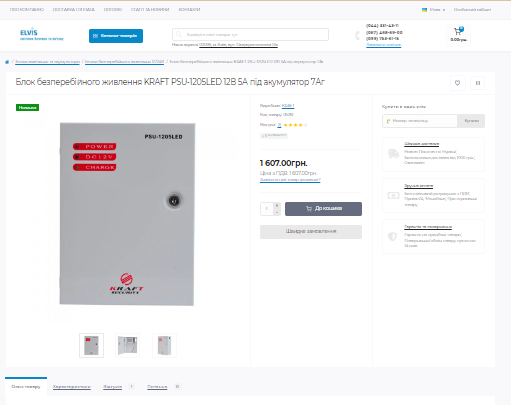Click the delivery truck icon
Image resolution: width=511 pixels, height=405 pixels.
[393, 154]
